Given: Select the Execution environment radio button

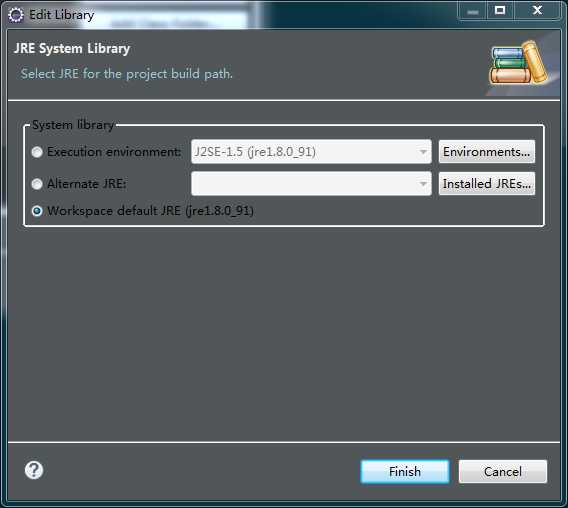Looking at the screenshot, I should click(37, 152).
